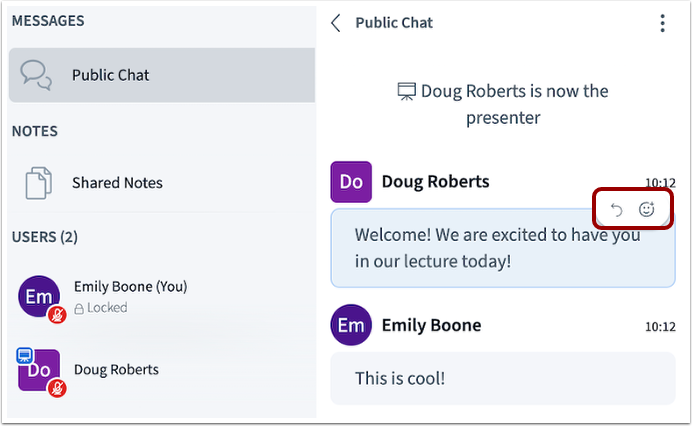692x426 pixels.
Task: Select Public Chat in the Messages list
Action: click(x=162, y=75)
